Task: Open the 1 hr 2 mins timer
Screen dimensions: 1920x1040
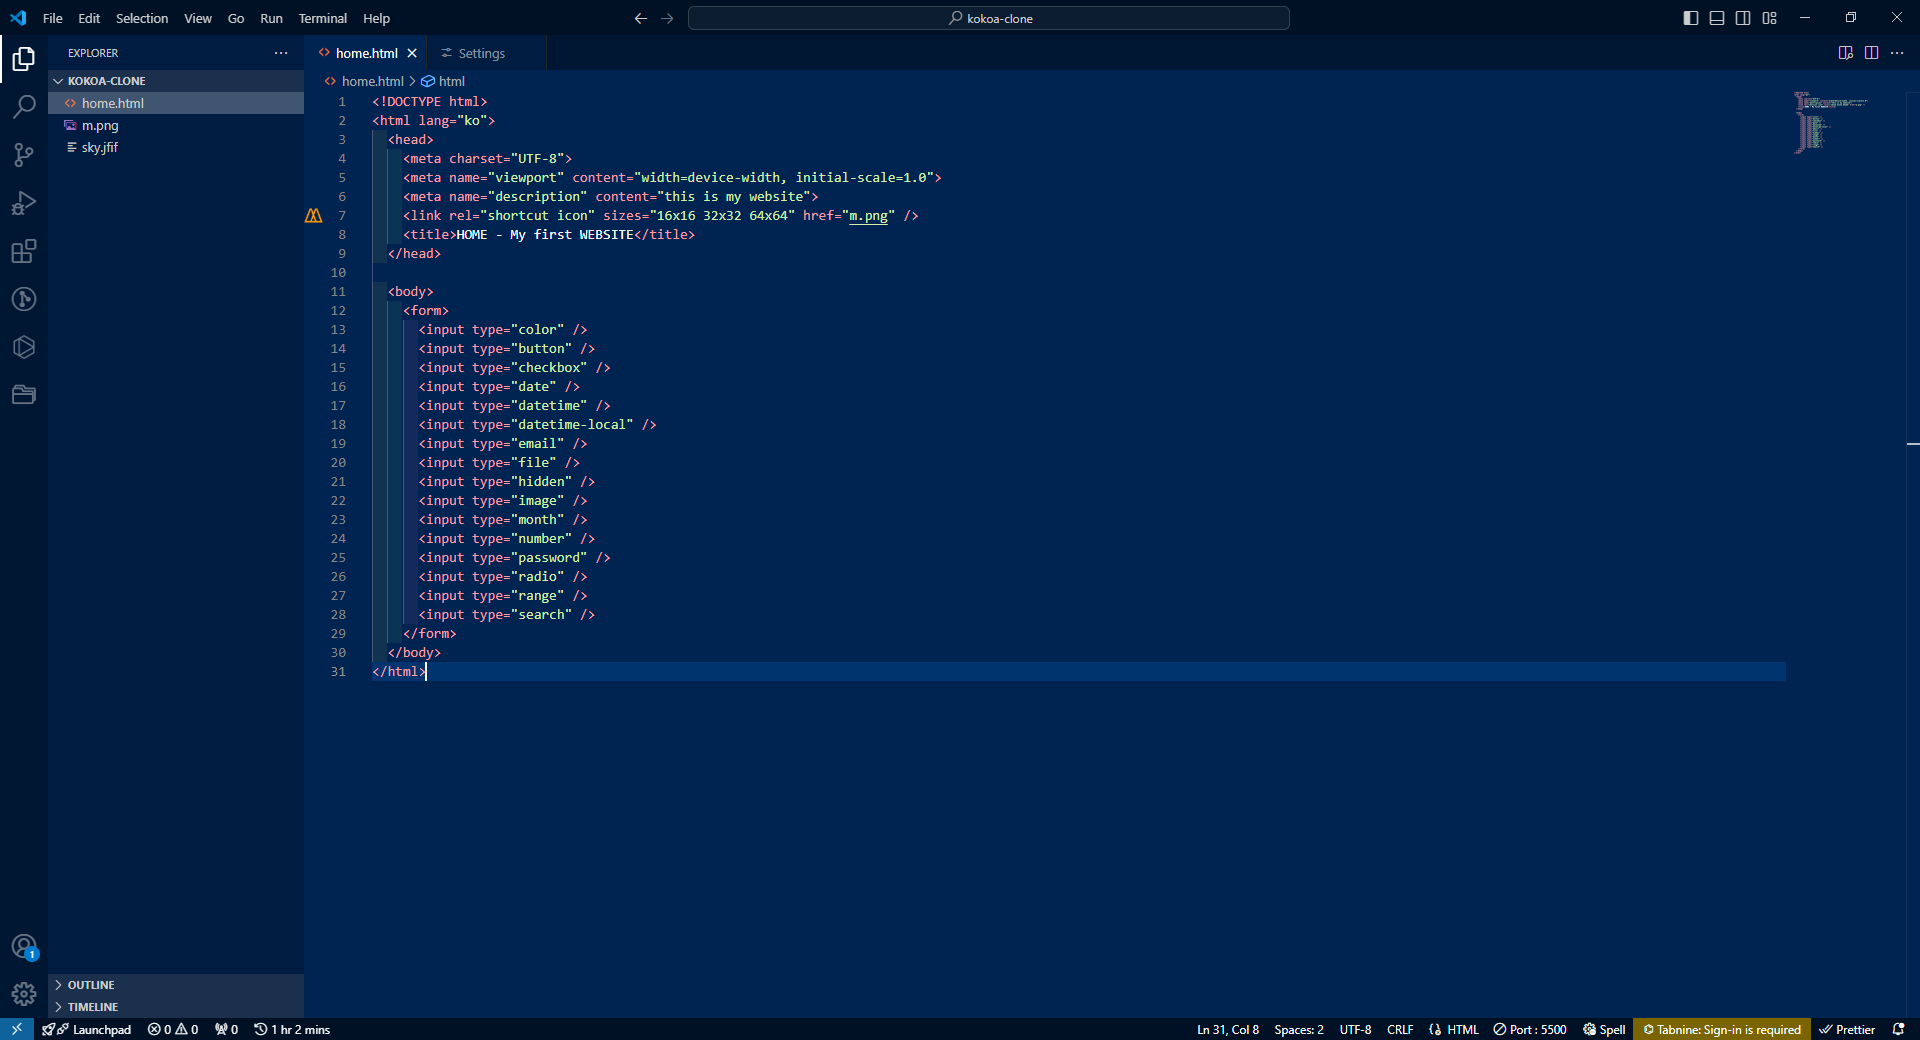Action: (x=292, y=1029)
